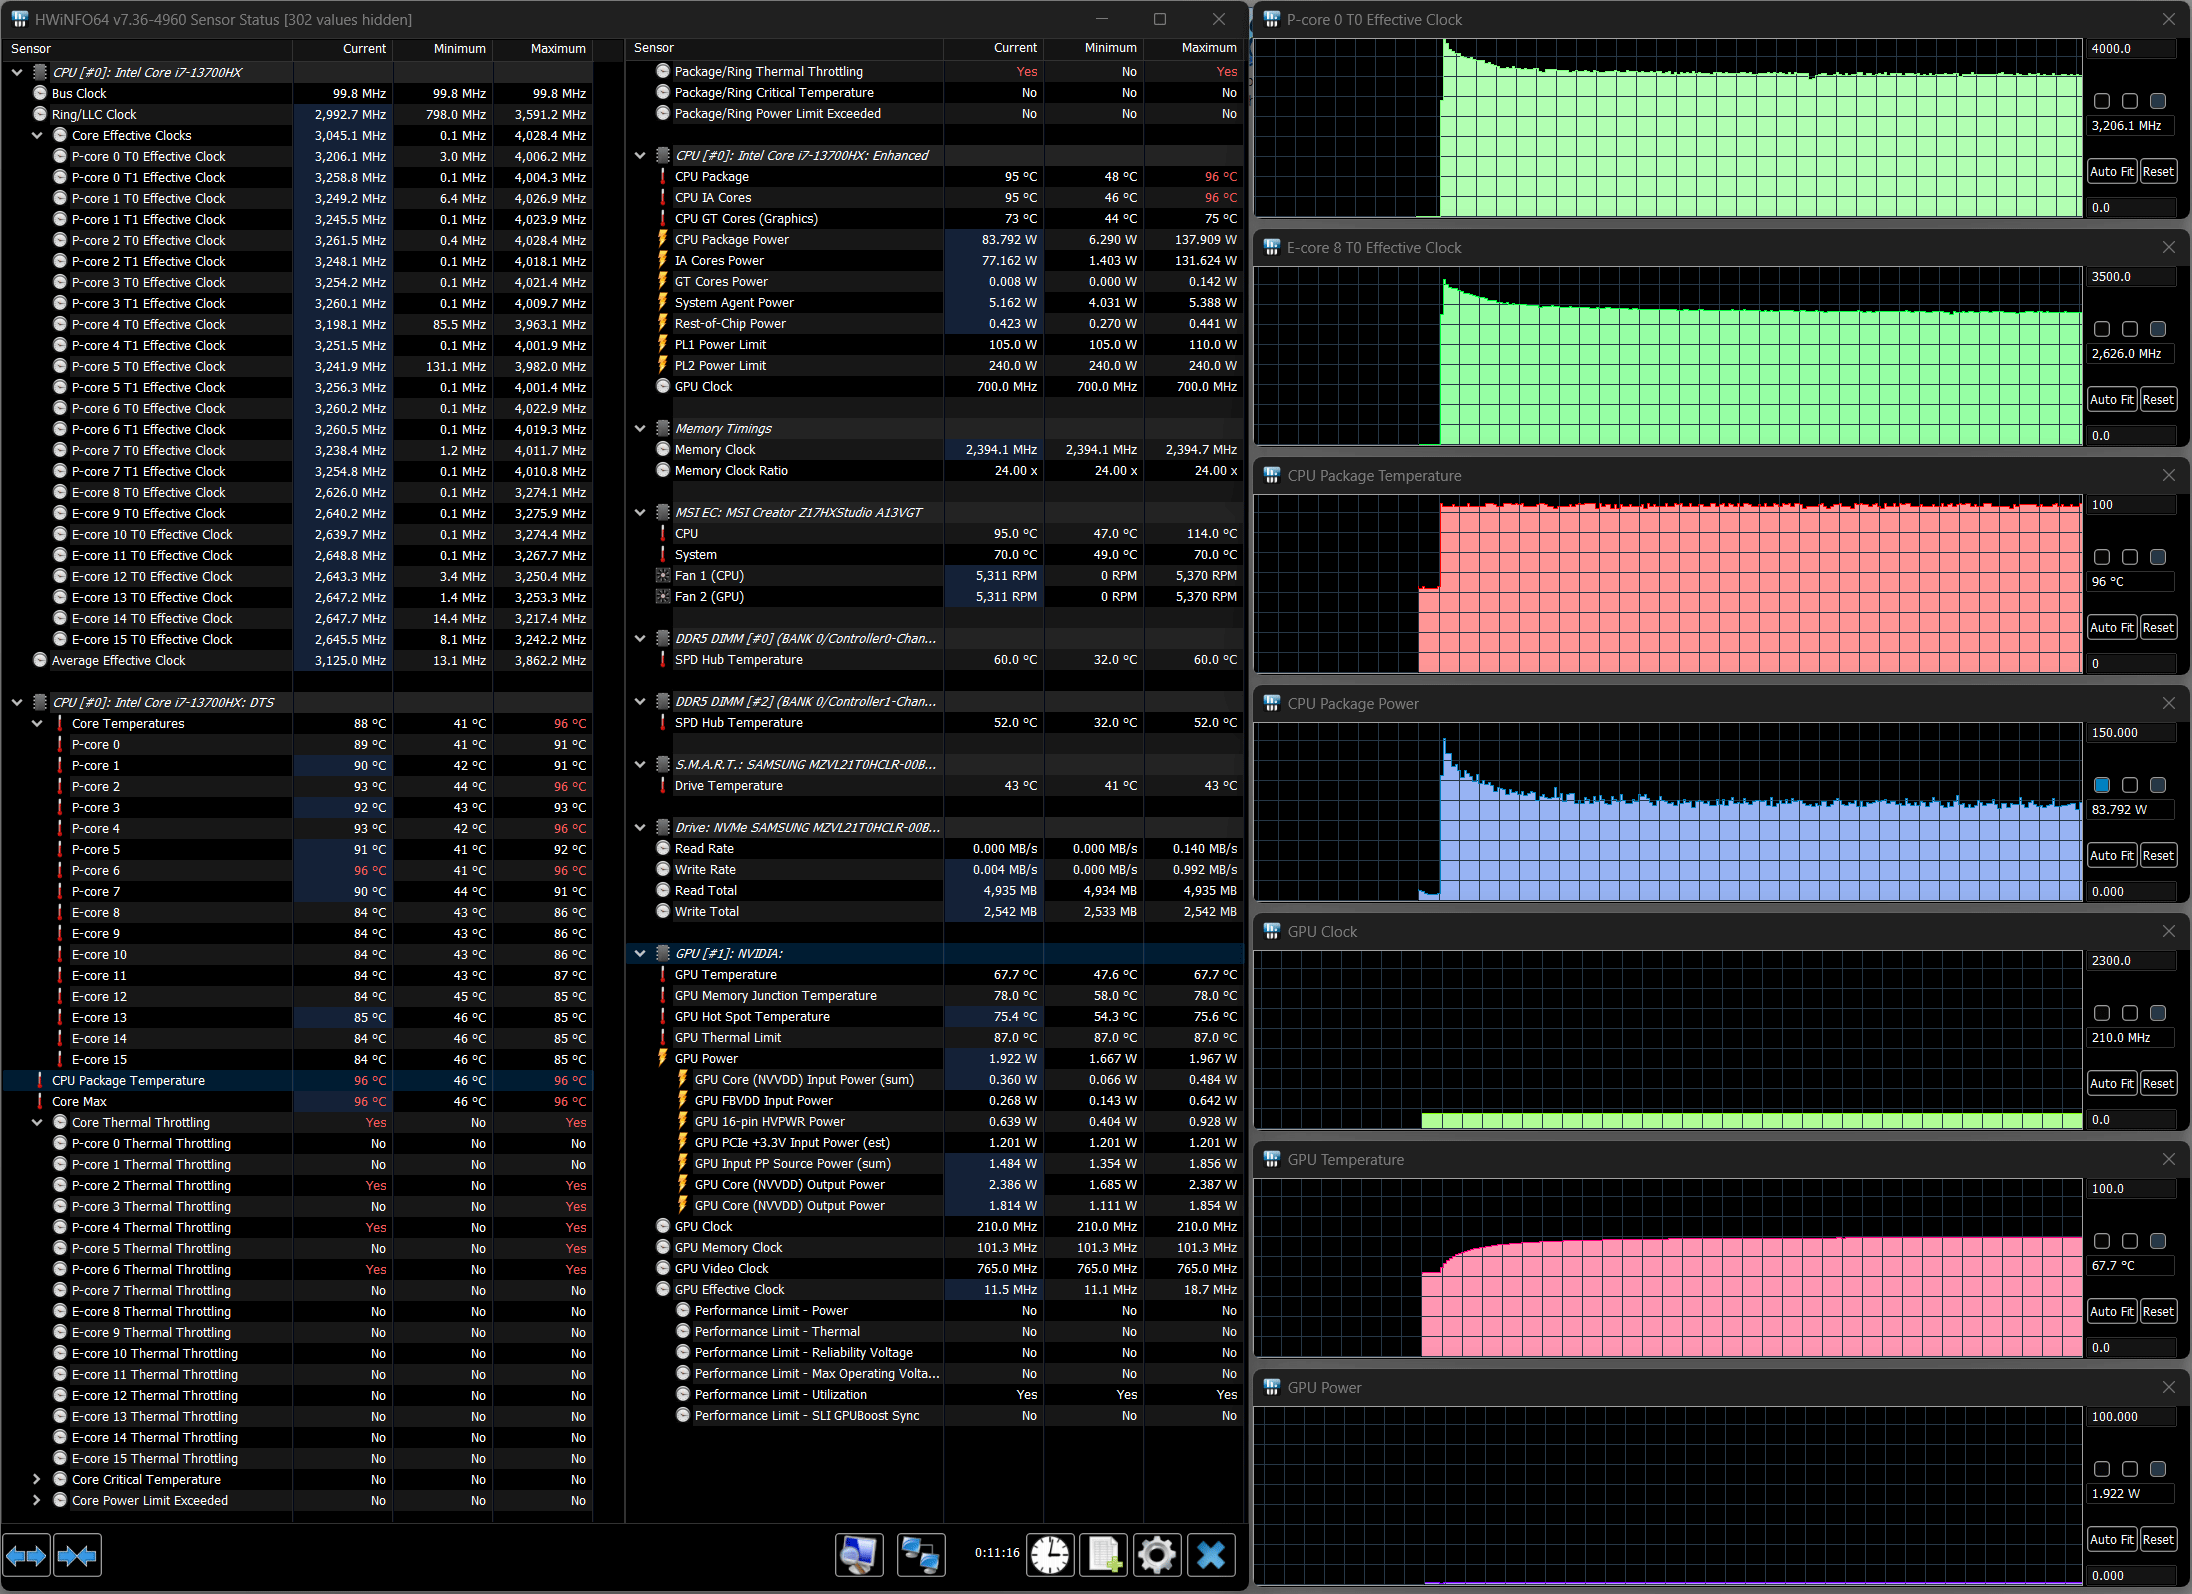
Task: Click the expand columns double-arrow icon
Action: tap(26, 1555)
